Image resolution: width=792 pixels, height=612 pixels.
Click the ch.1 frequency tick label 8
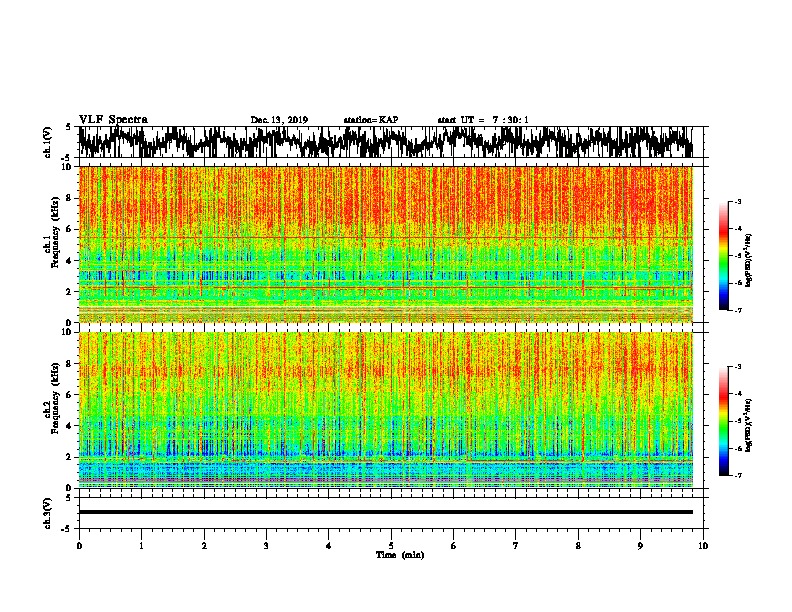coord(69,198)
